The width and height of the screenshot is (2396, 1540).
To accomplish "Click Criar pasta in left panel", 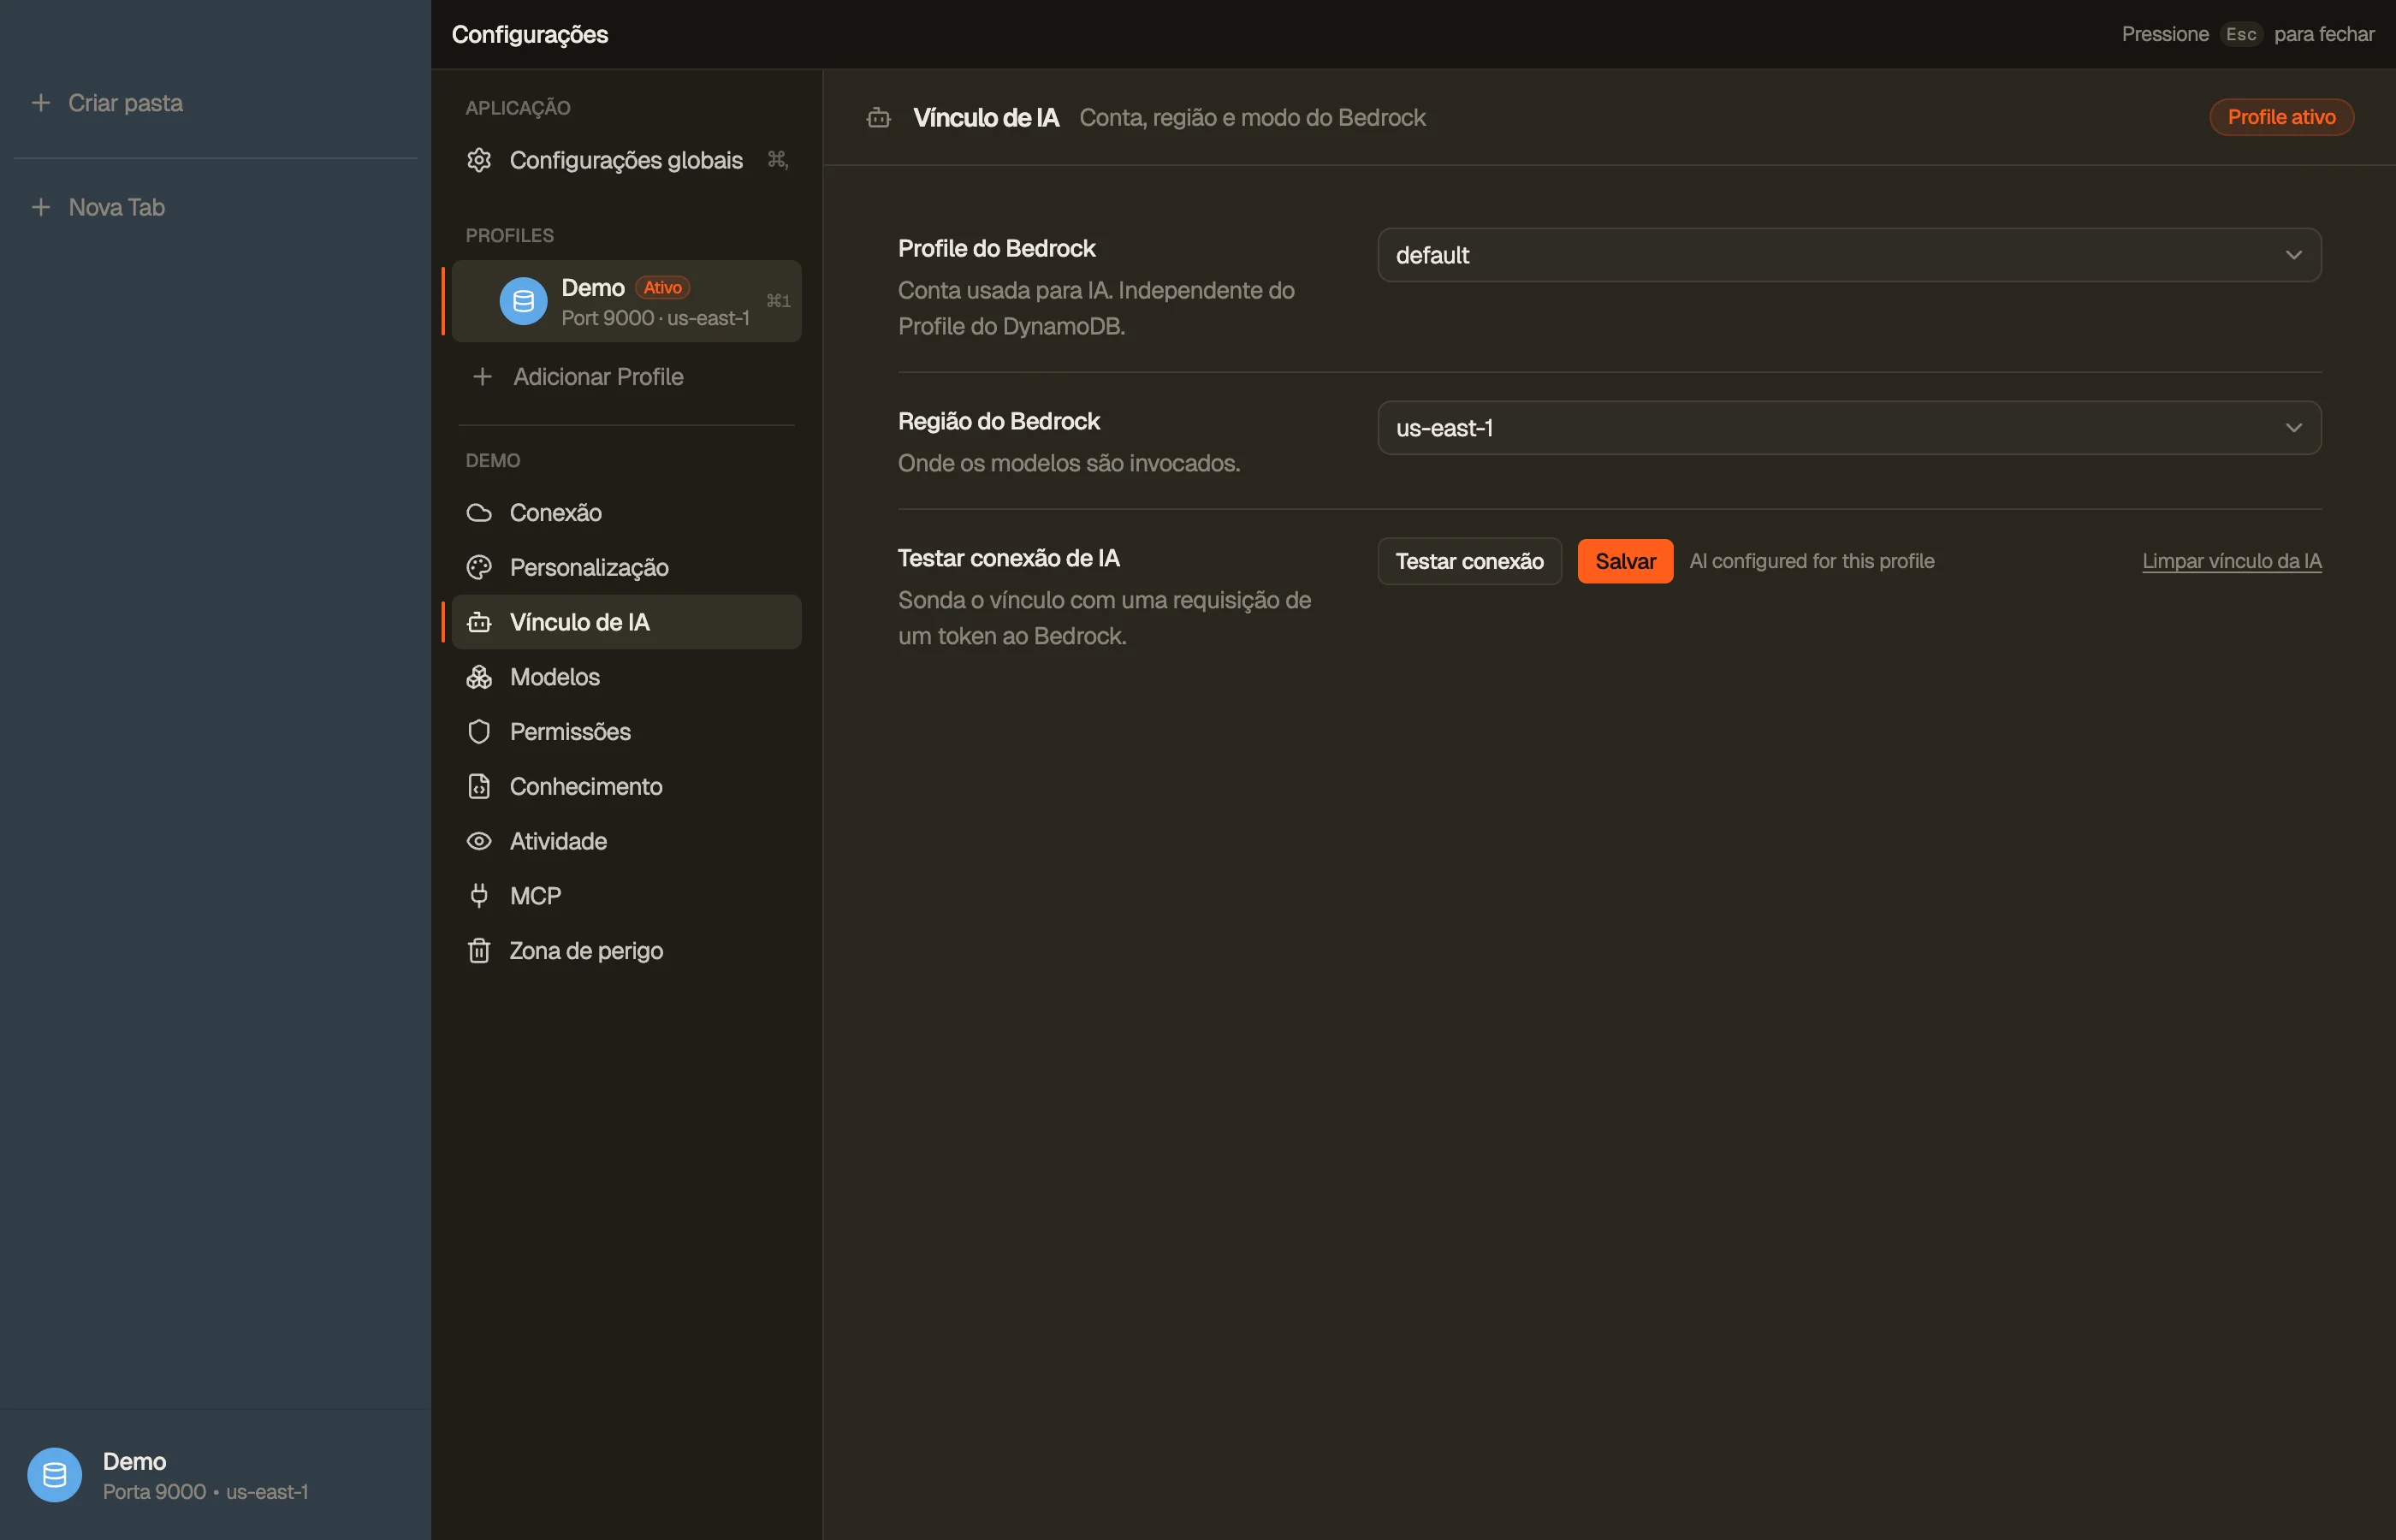I will [125, 103].
